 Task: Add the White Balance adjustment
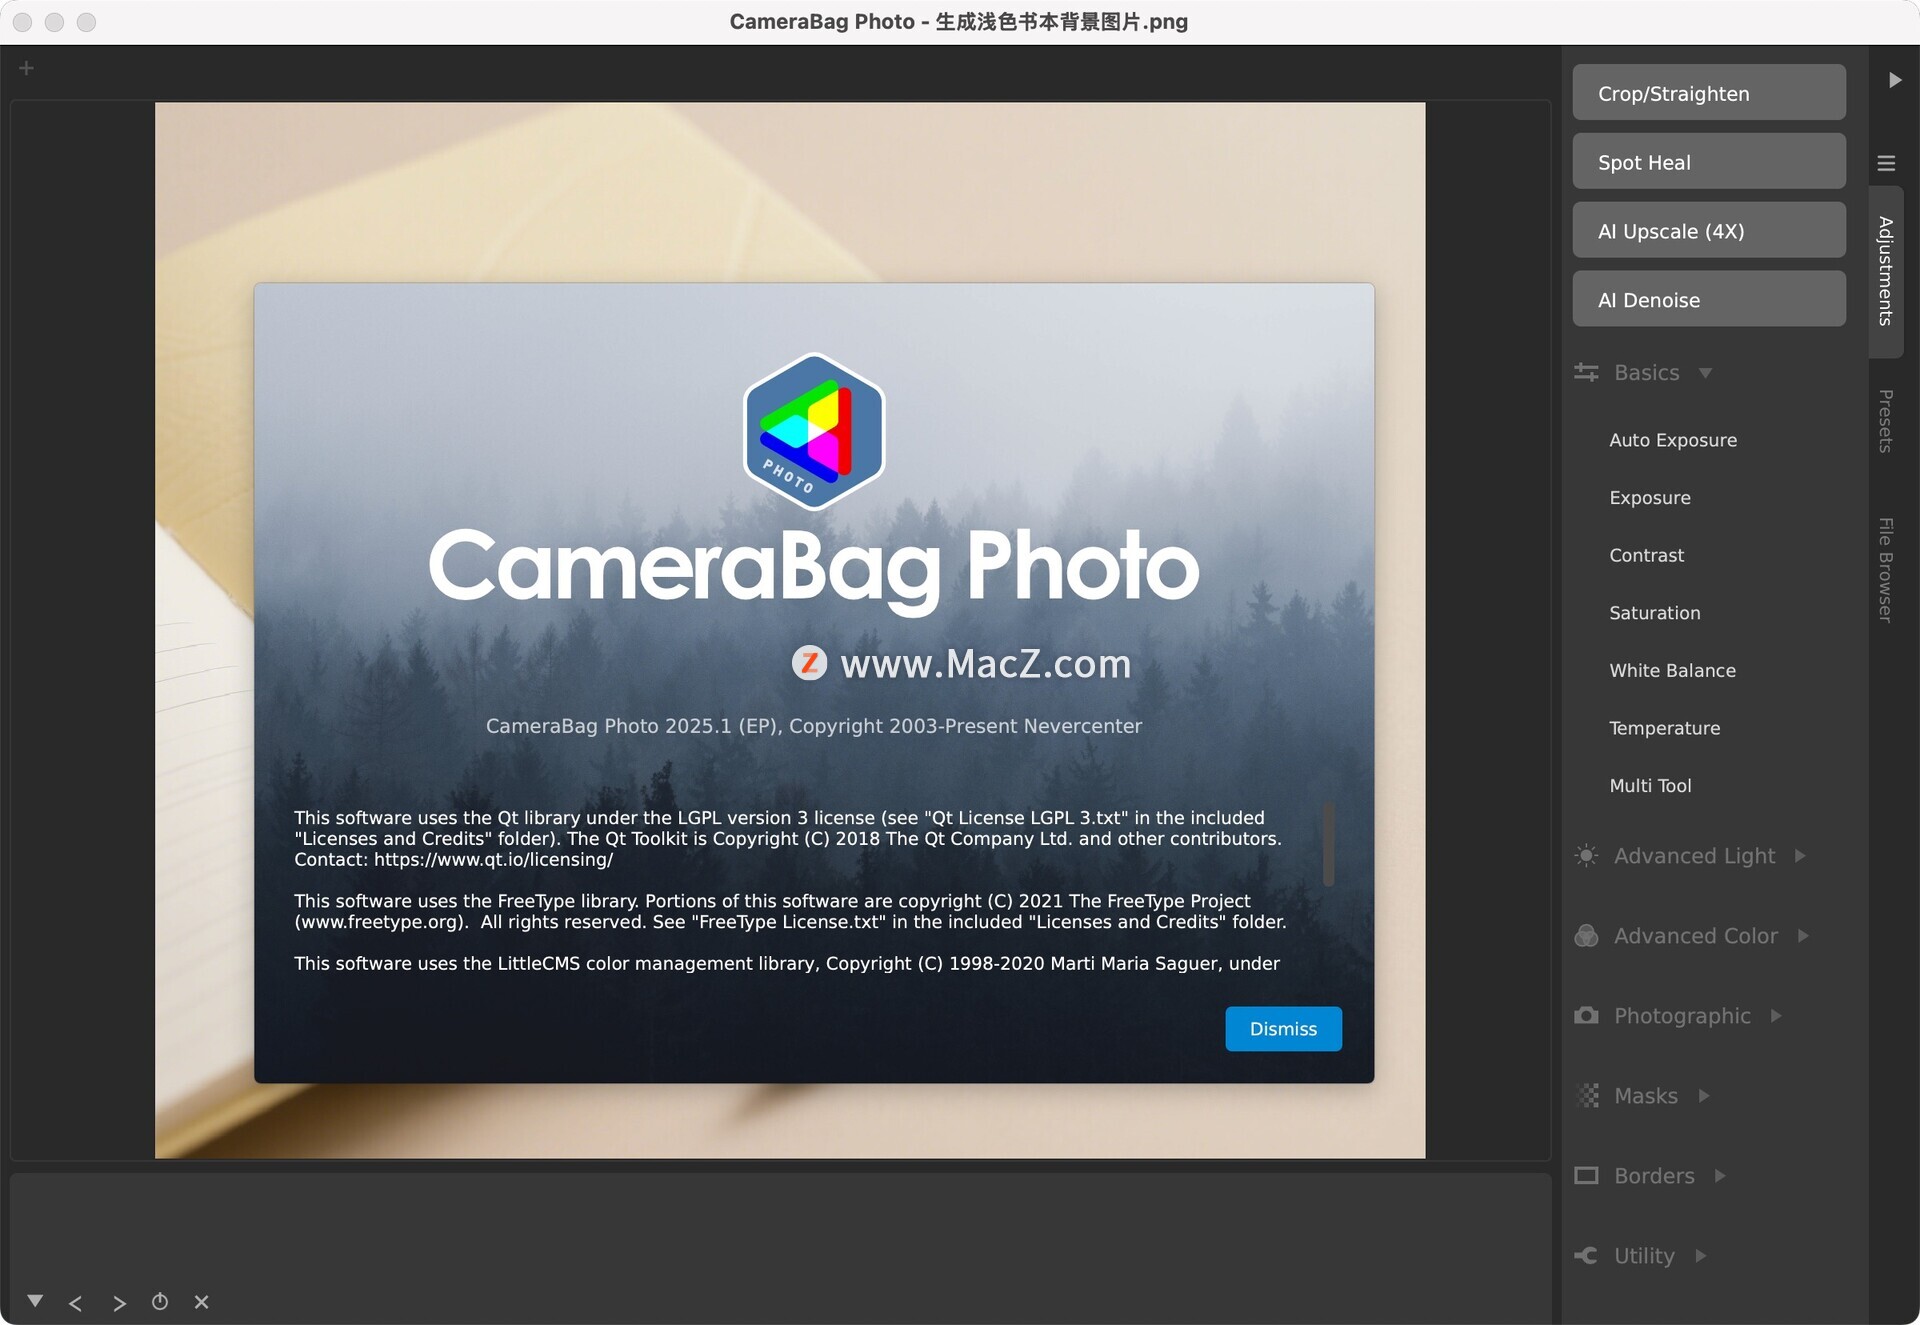coord(1672,670)
